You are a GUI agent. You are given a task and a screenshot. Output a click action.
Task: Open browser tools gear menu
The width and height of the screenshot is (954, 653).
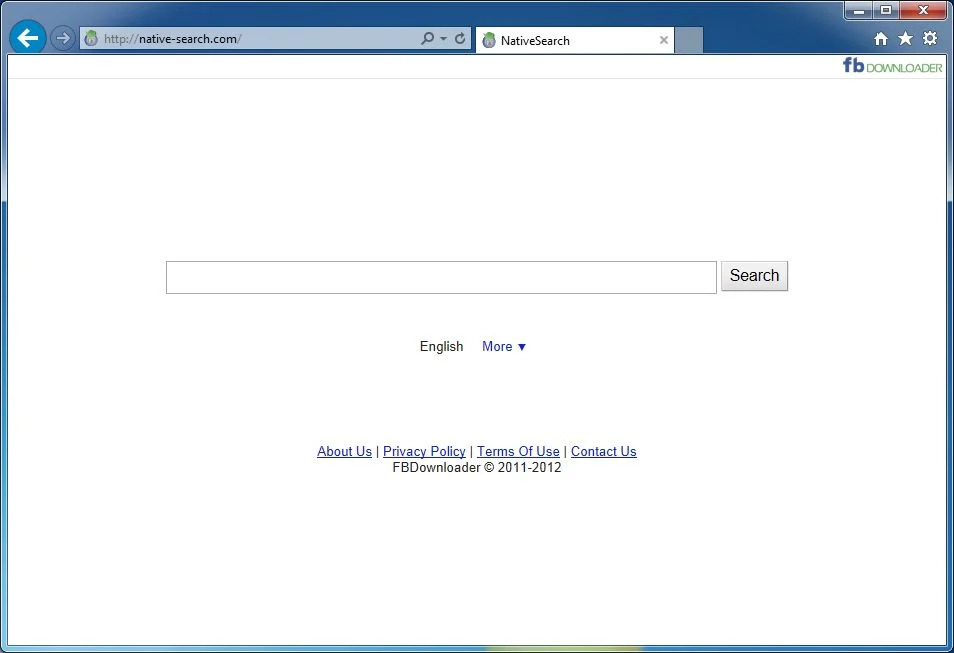pos(930,38)
